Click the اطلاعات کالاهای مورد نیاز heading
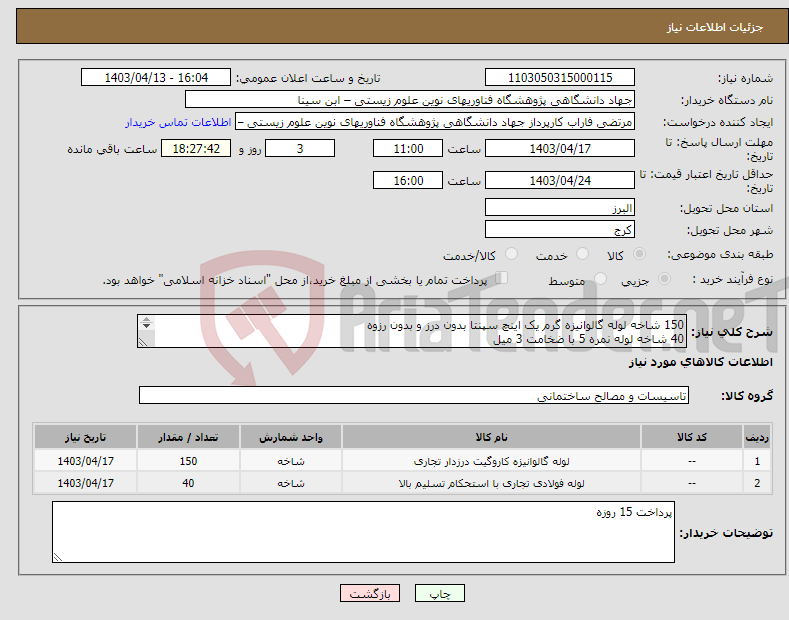The width and height of the screenshot is (789, 620). tap(700, 362)
